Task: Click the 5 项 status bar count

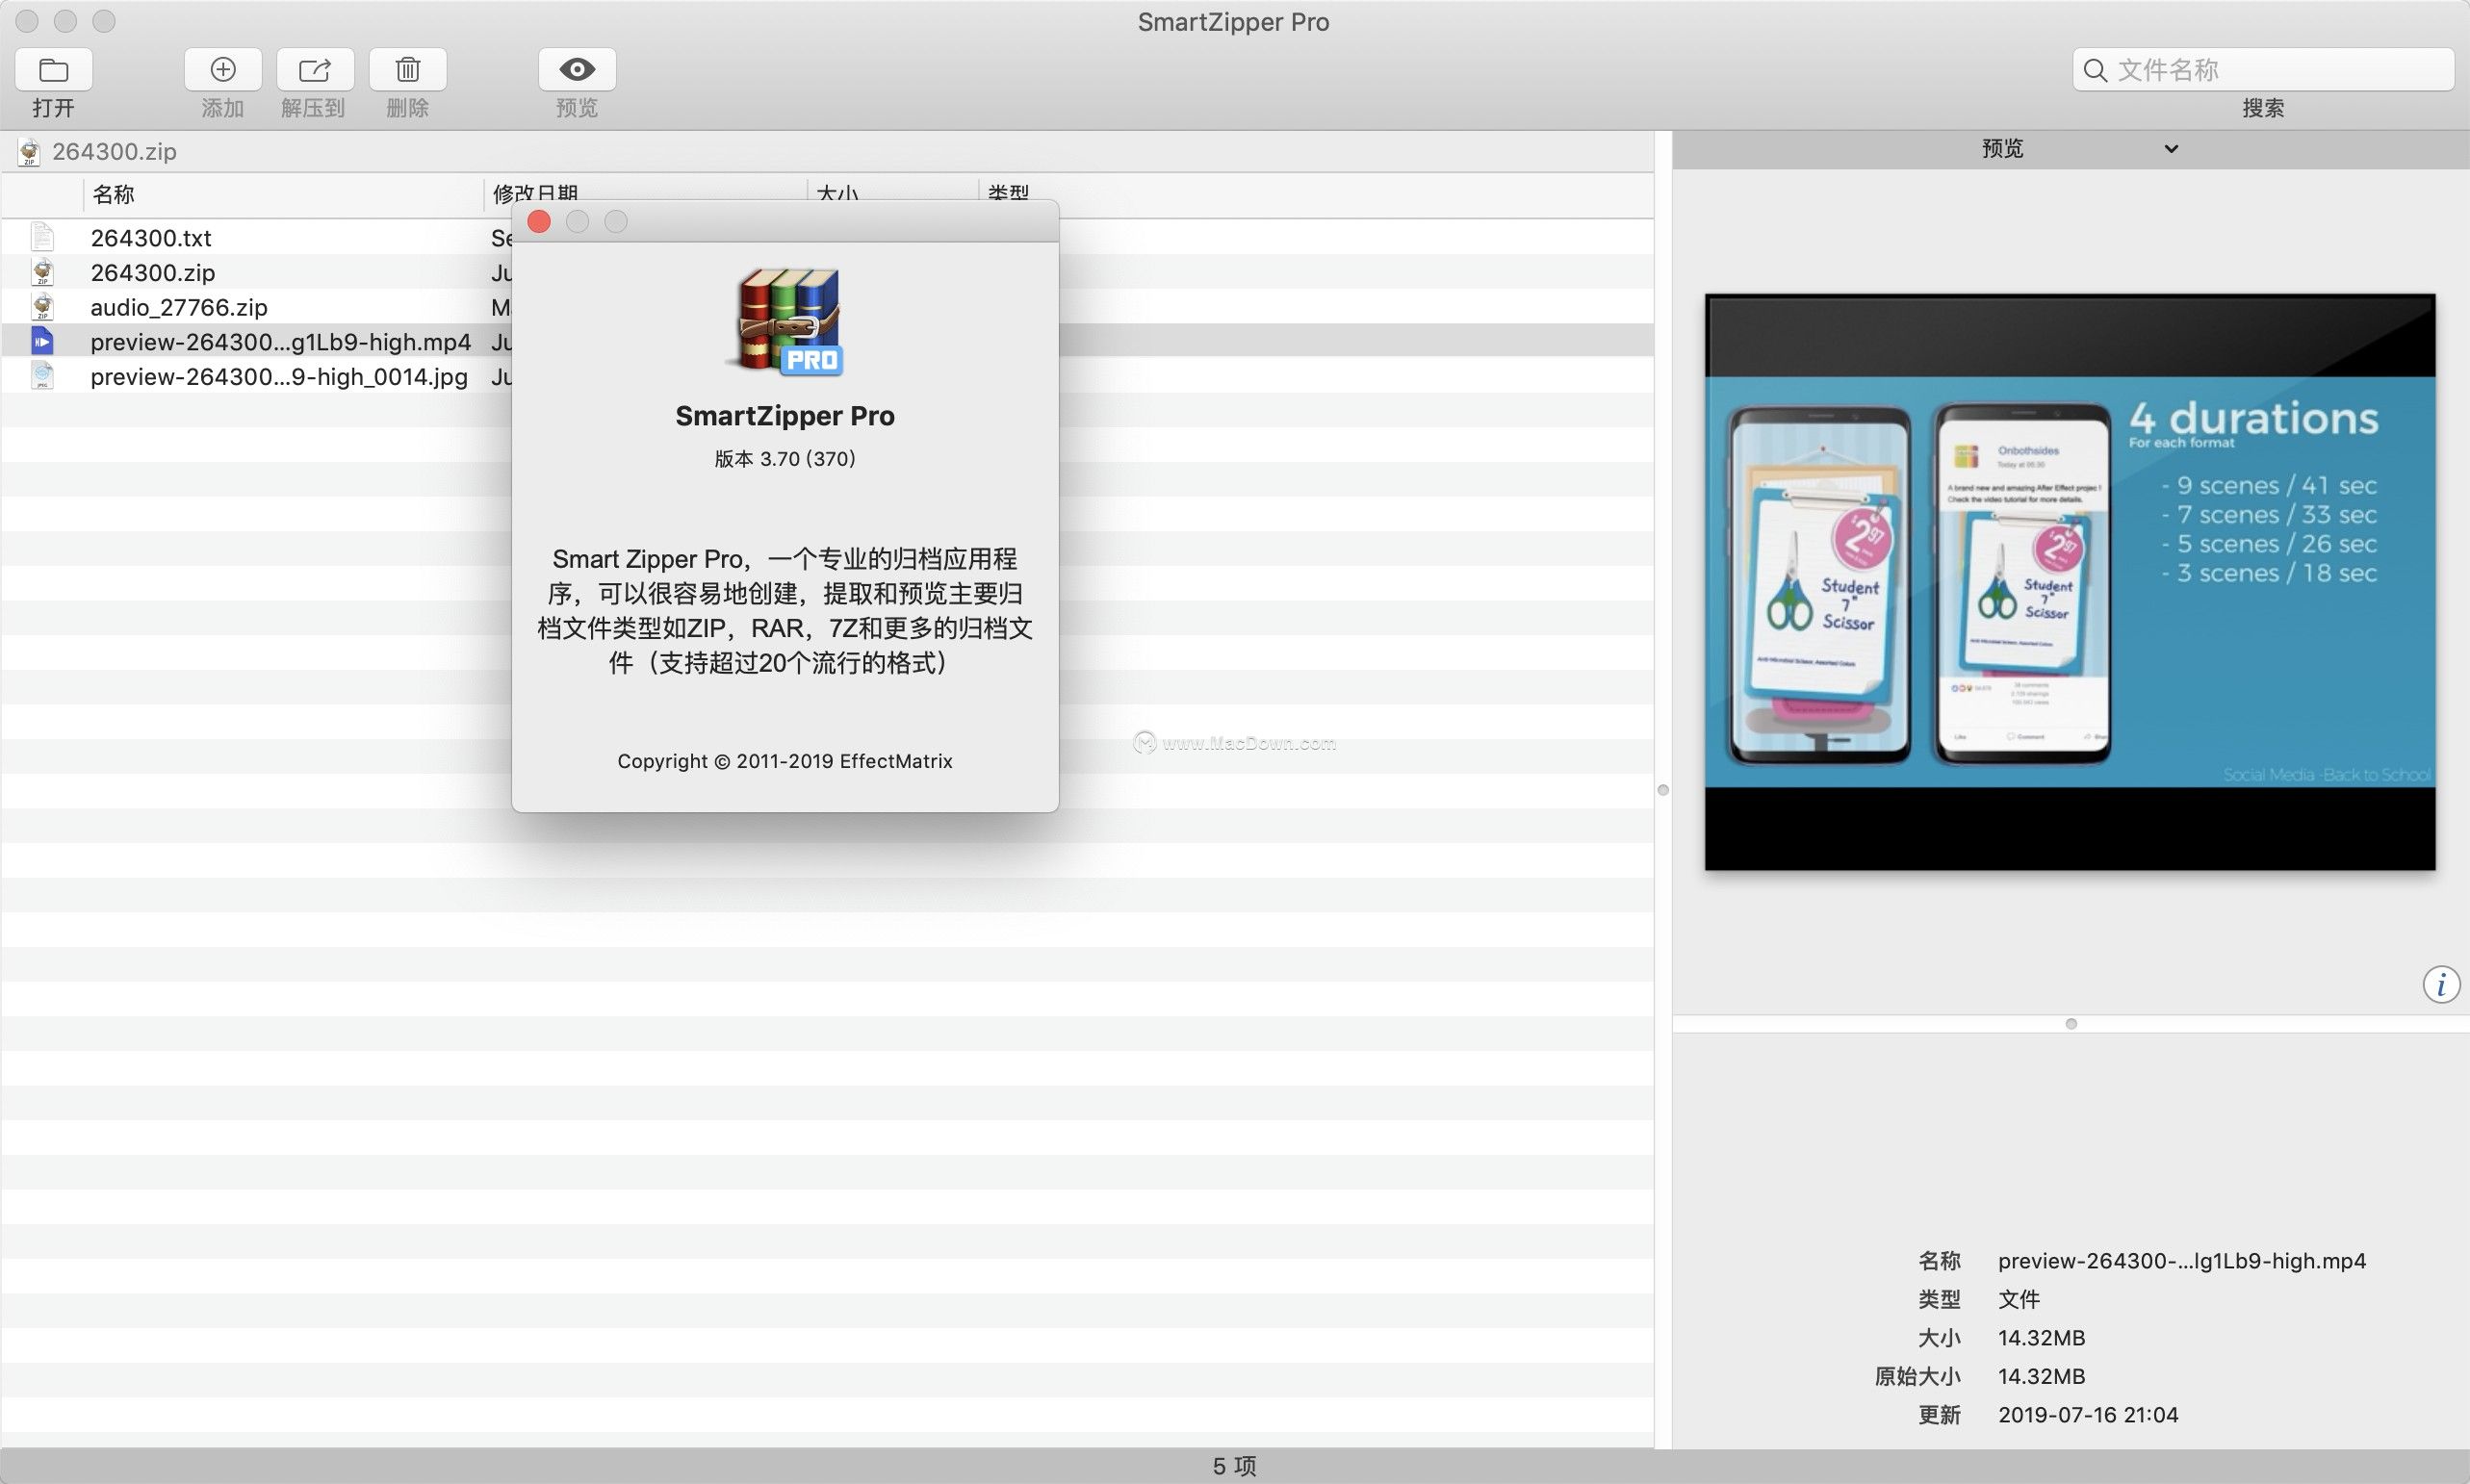Action: coord(1234,1466)
